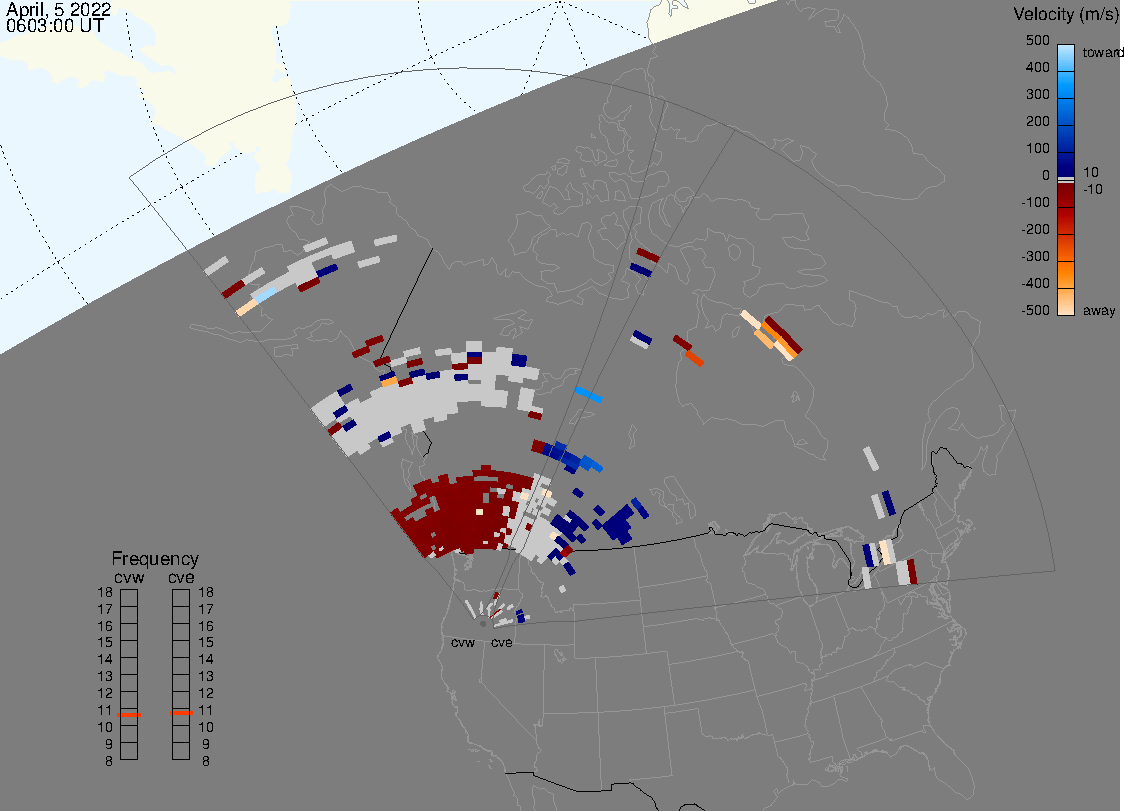The image size is (1124, 811).
Task: Click '18' left of the cvw frequency bar
Action: [105, 592]
